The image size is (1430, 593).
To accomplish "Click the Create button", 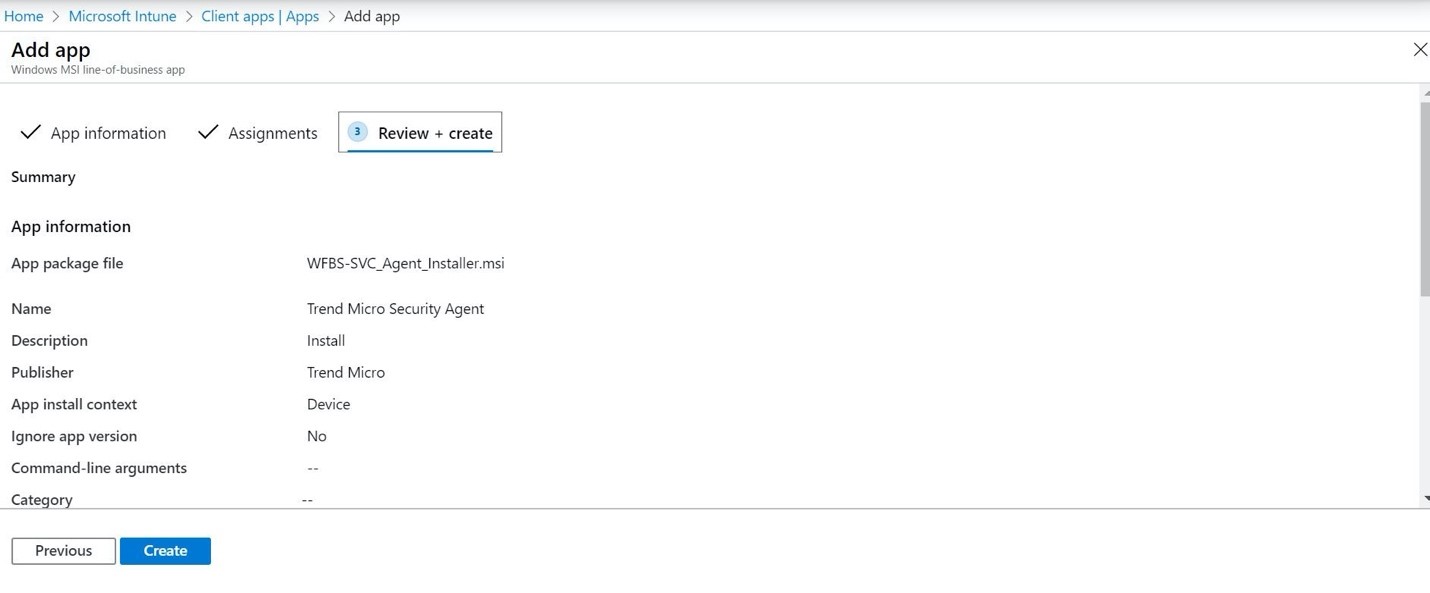I will [x=165, y=551].
